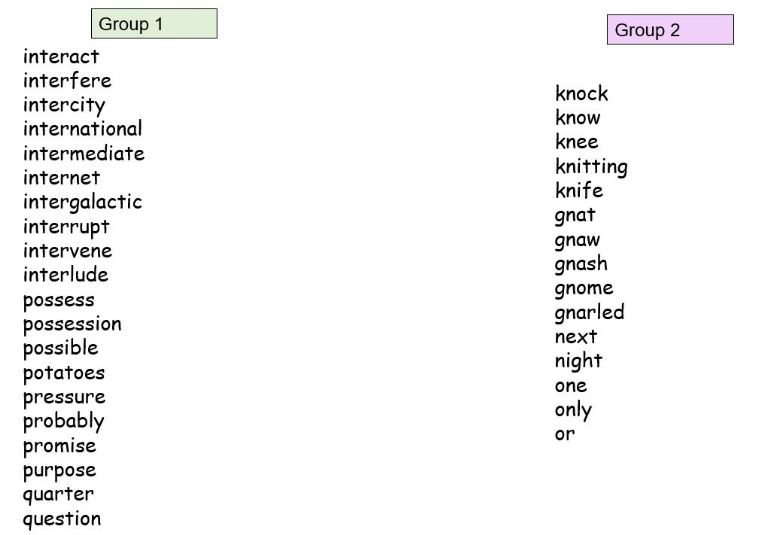
Task: Select the word "night"
Action: tap(578, 361)
